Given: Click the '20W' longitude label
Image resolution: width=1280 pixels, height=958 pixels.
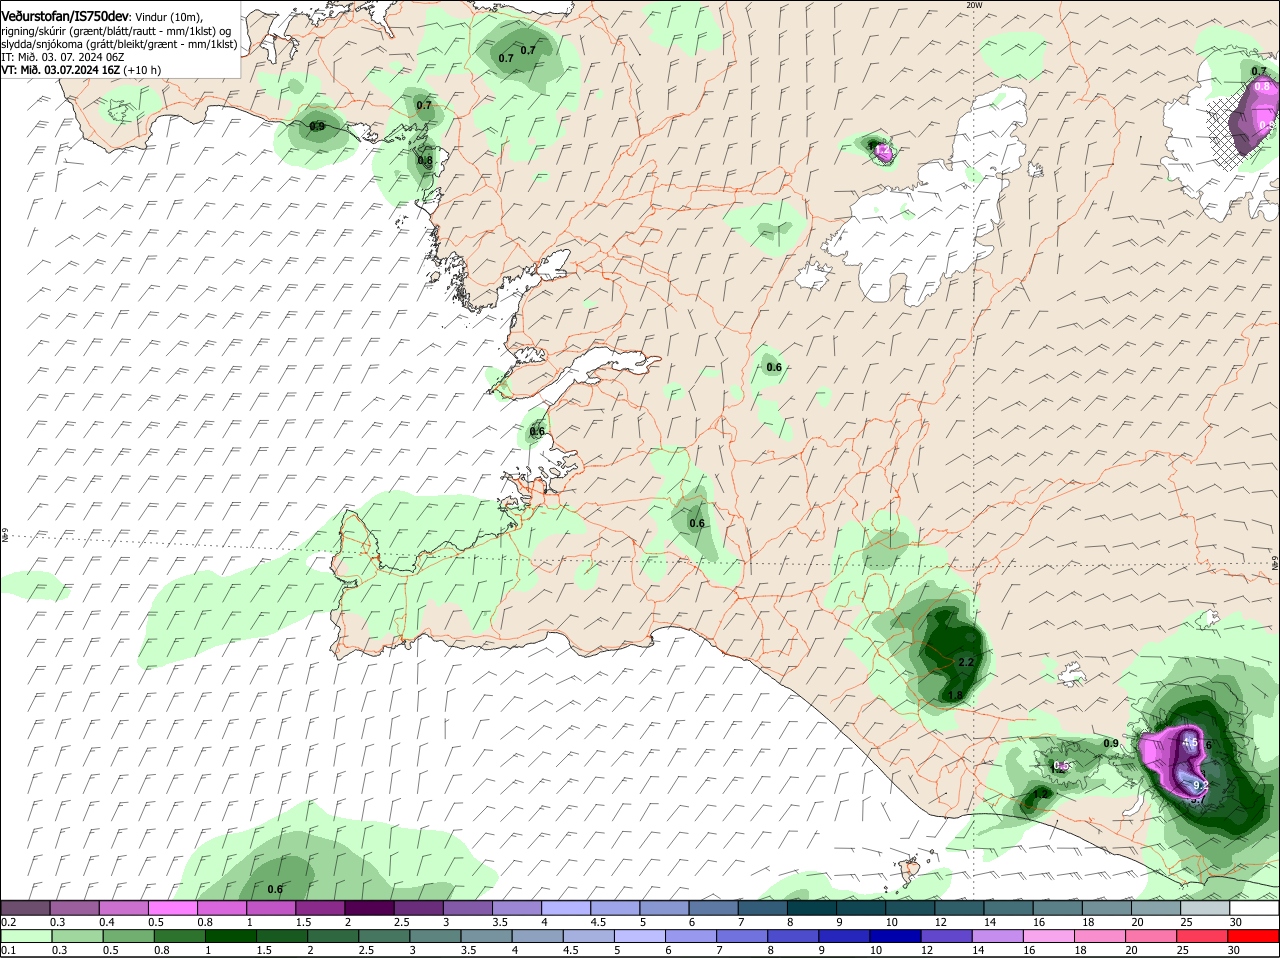Looking at the screenshot, I should [975, 5].
